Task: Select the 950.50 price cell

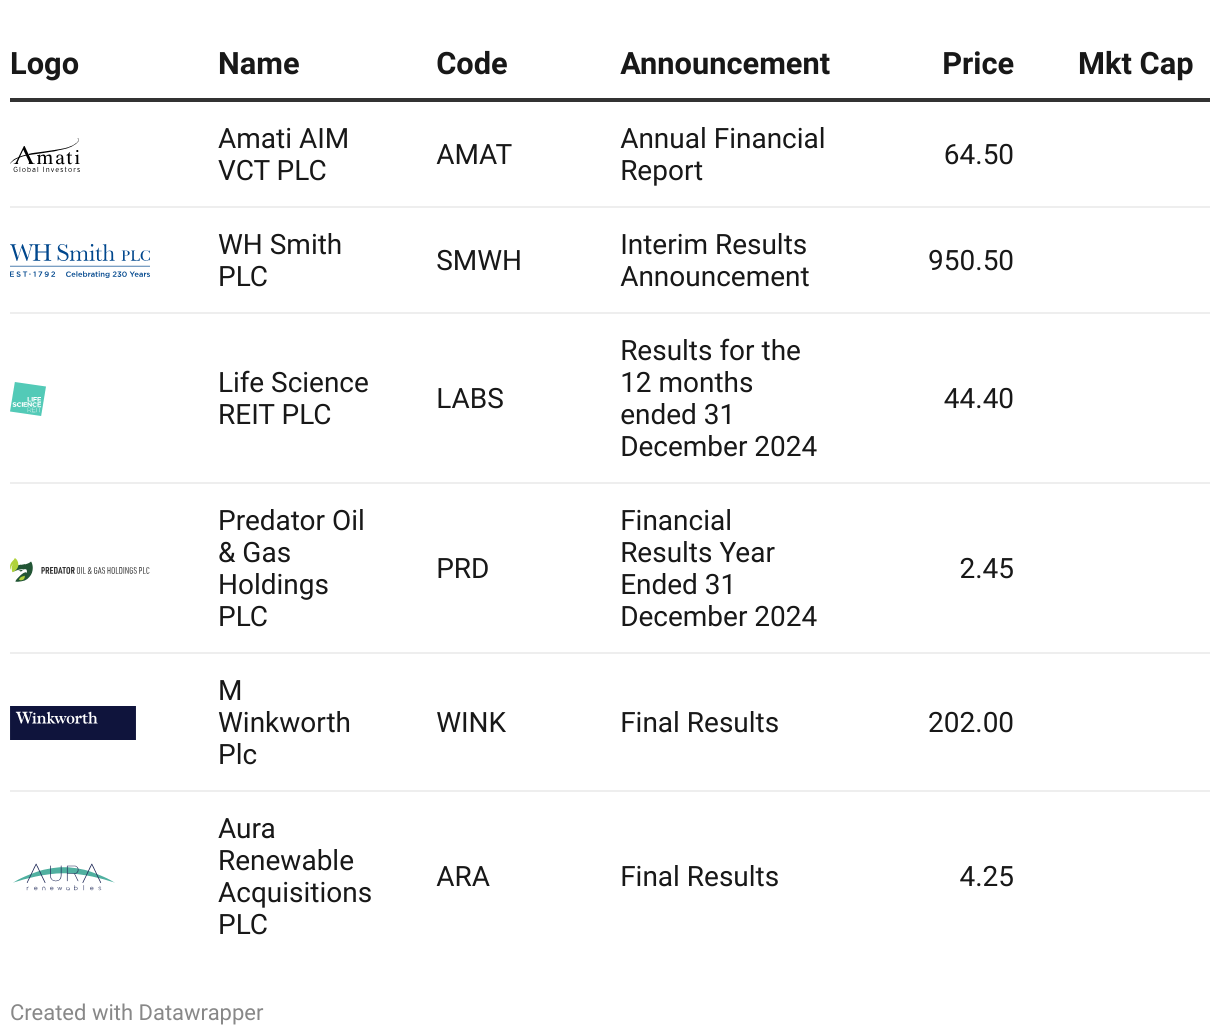Action: point(971,261)
